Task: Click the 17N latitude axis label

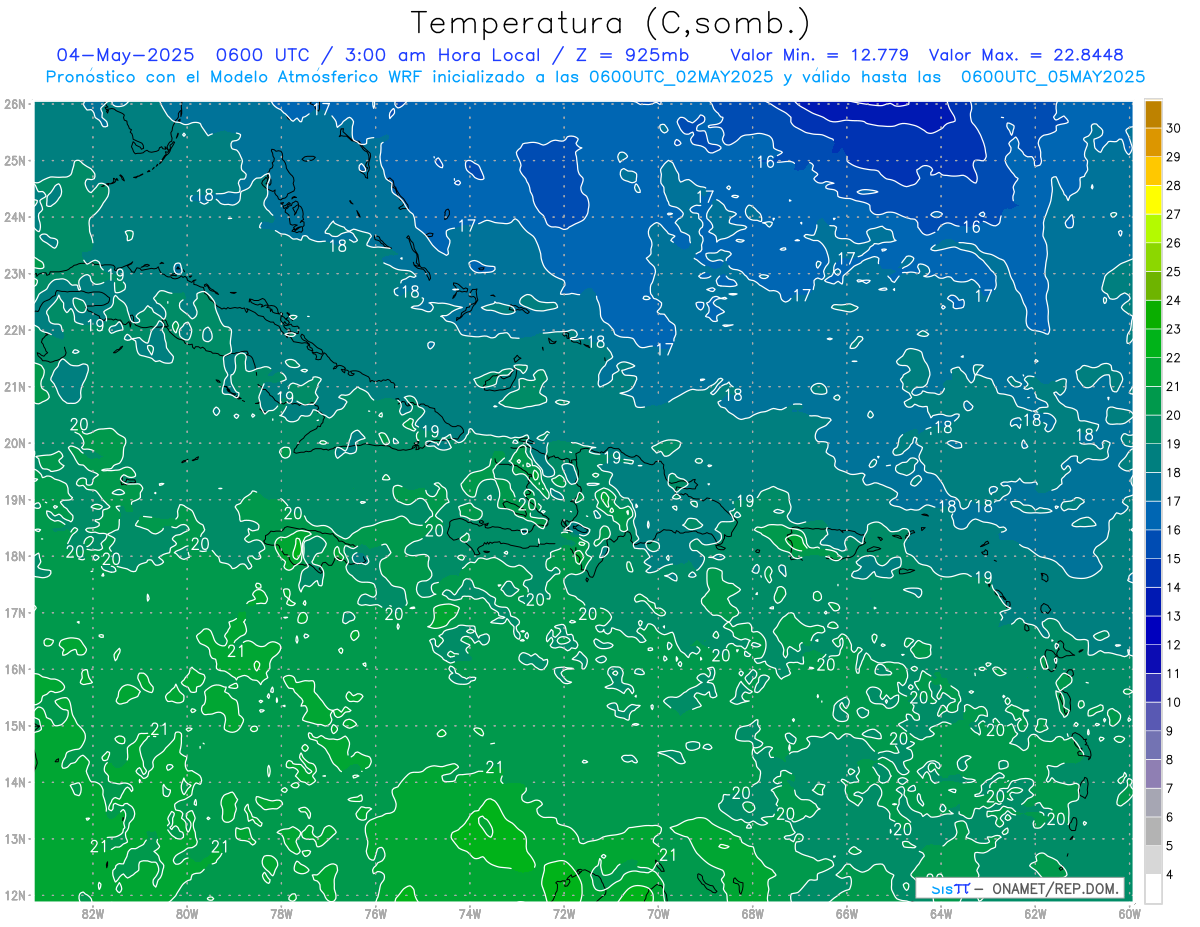Action: pyautogui.click(x=14, y=612)
